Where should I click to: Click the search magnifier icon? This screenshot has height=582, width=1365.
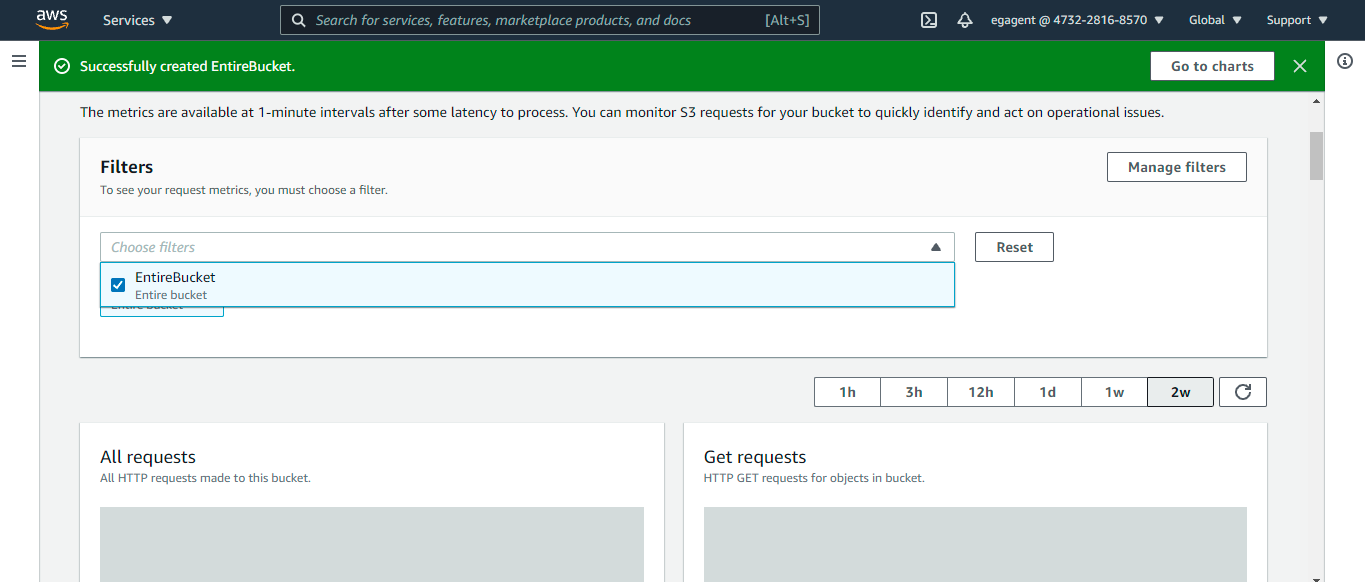[x=299, y=20]
